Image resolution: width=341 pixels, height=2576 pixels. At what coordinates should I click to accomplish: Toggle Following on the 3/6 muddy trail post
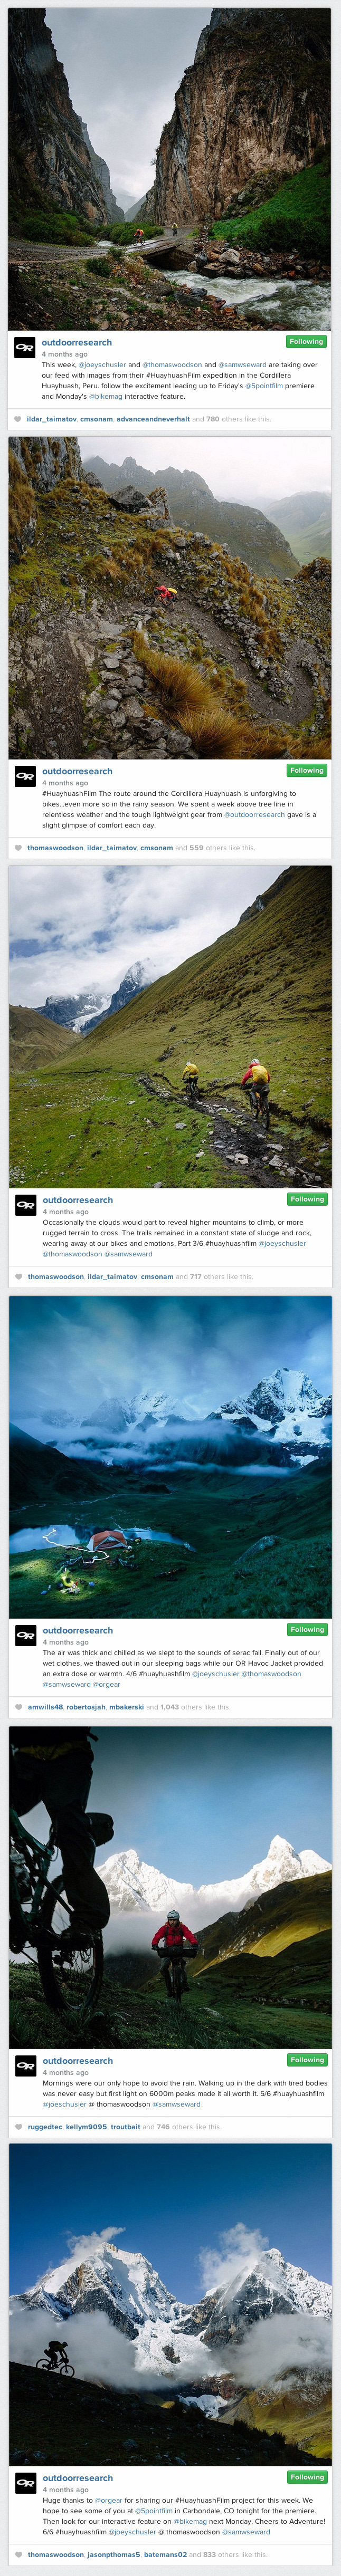307,1199
